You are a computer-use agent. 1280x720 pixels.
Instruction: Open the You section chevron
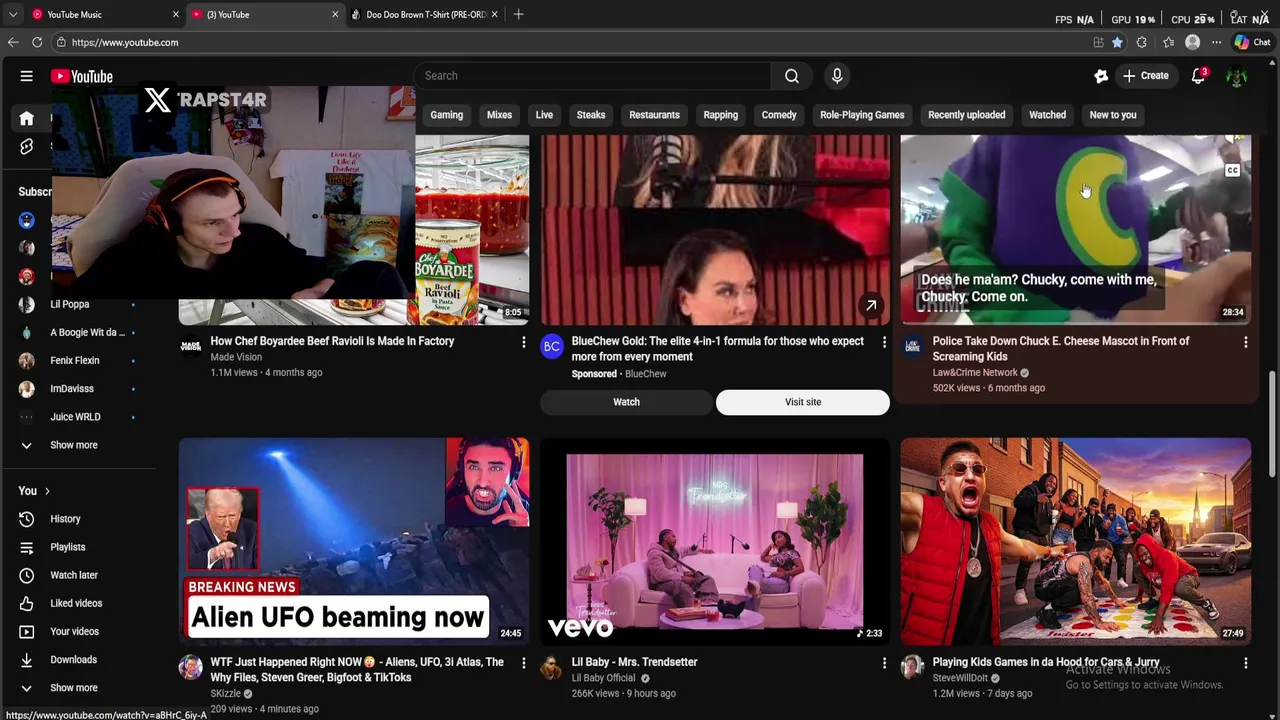click(47, 491)
